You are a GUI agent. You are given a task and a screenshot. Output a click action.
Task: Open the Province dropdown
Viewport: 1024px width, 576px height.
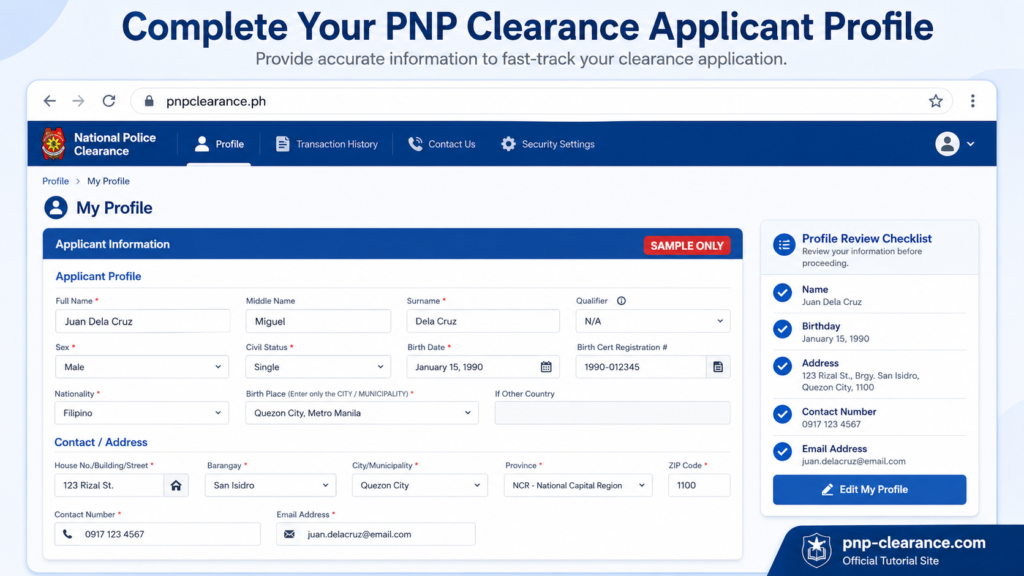(578, 485)
